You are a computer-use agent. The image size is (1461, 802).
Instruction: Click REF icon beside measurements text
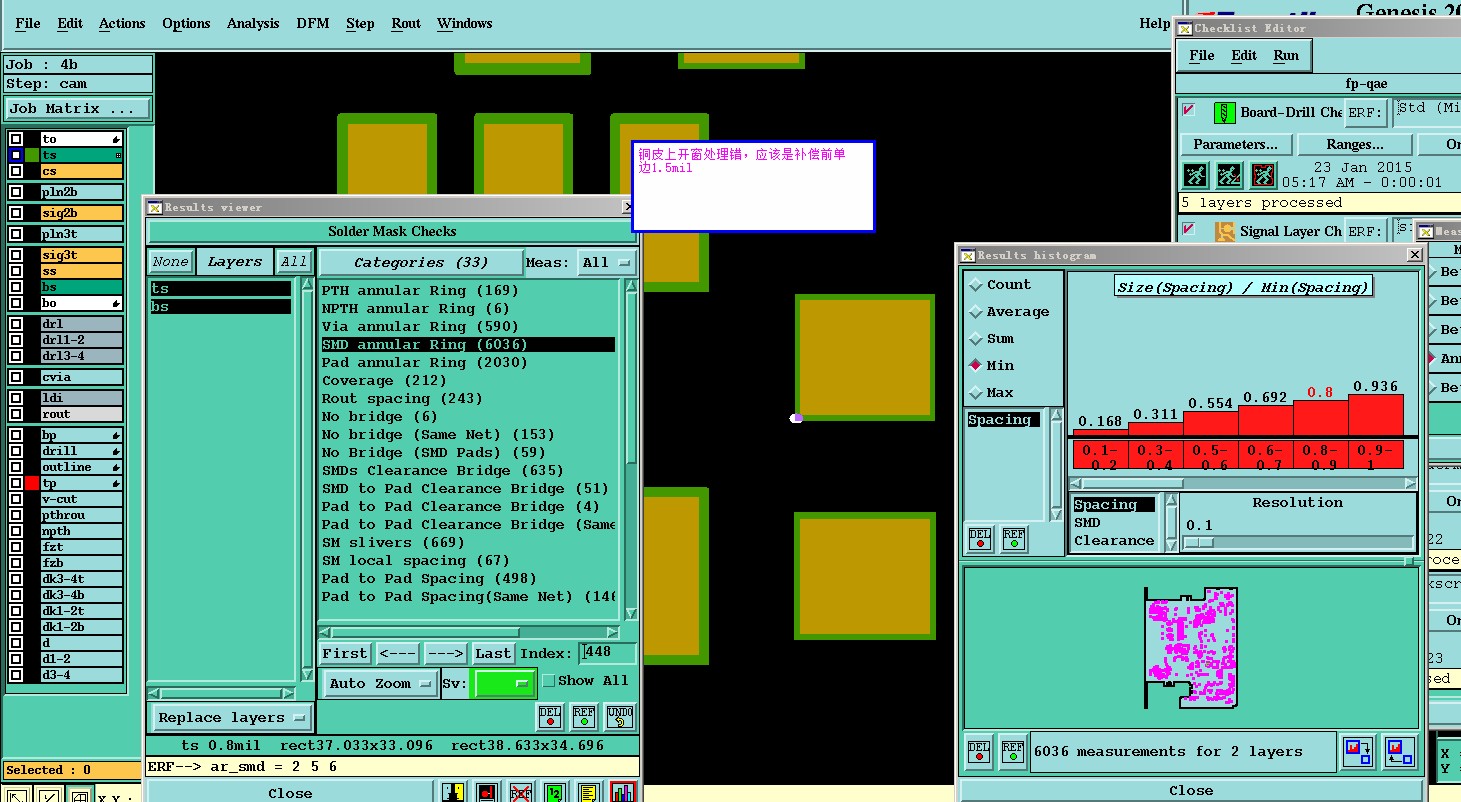[x=1013, y=751]
